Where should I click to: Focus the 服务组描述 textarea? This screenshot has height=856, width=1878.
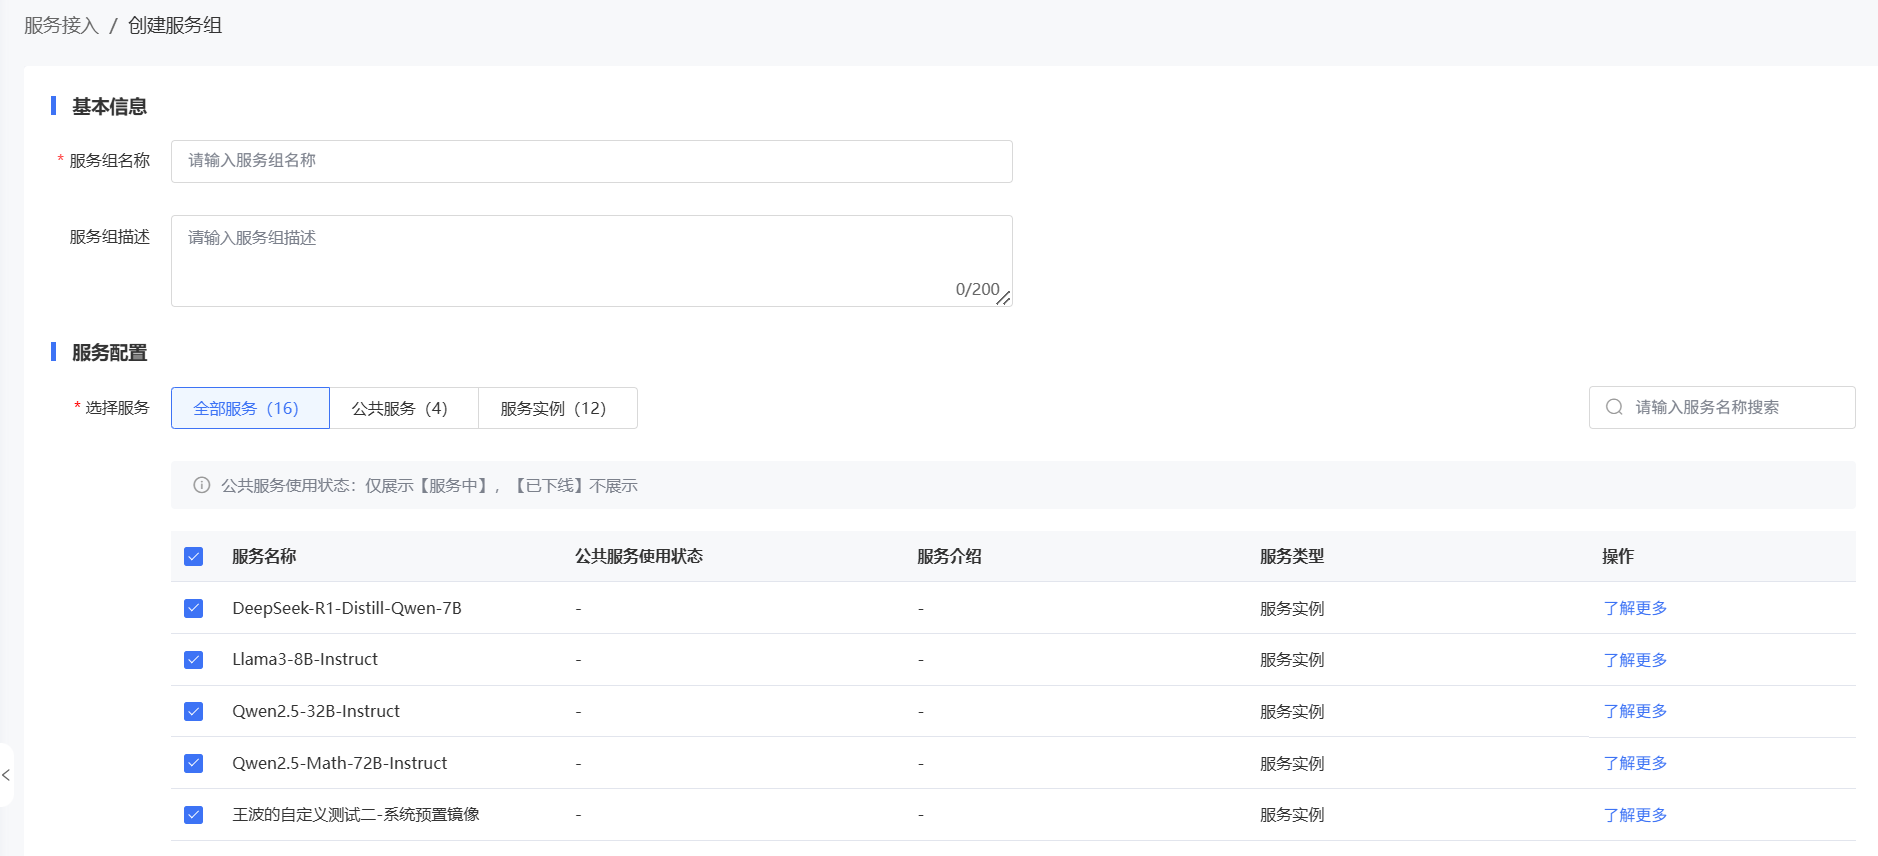(x=592, y=261)
